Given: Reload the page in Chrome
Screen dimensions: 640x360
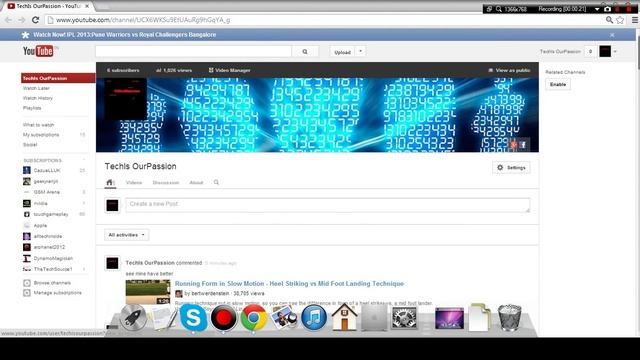Looking at the screenshot, I should [36, 20].
